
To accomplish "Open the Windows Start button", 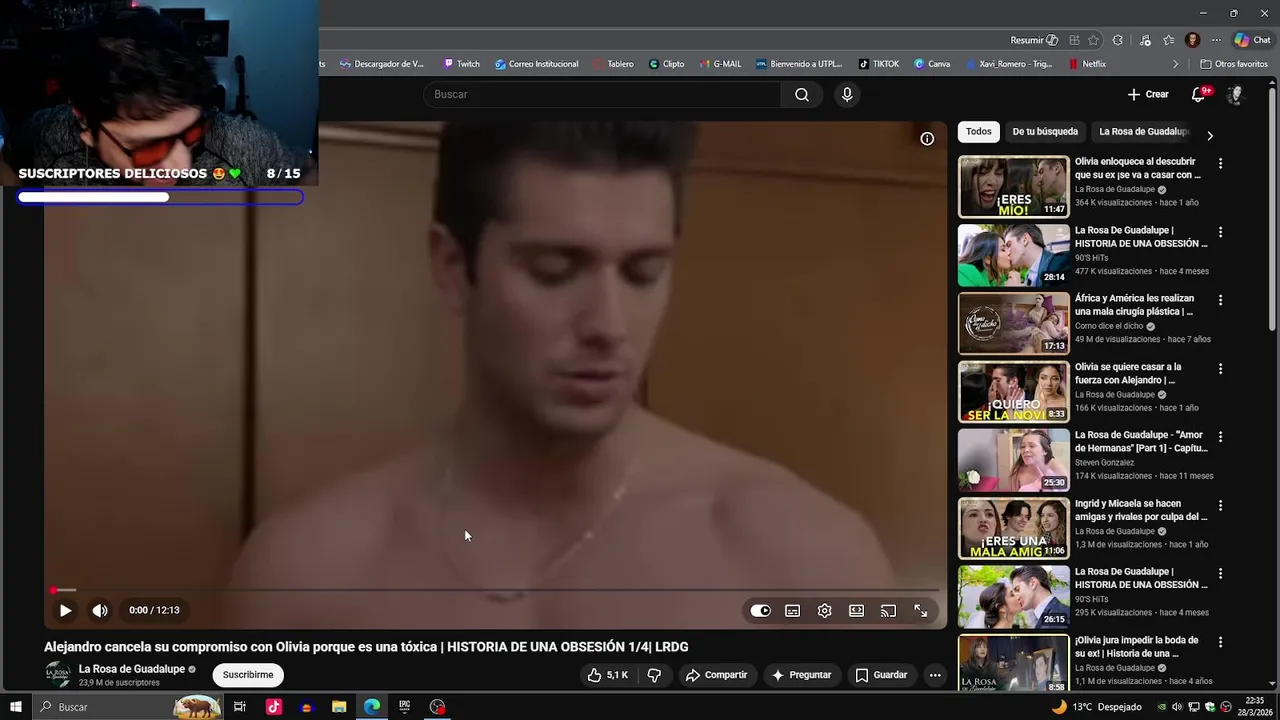I will coord(16,707).
